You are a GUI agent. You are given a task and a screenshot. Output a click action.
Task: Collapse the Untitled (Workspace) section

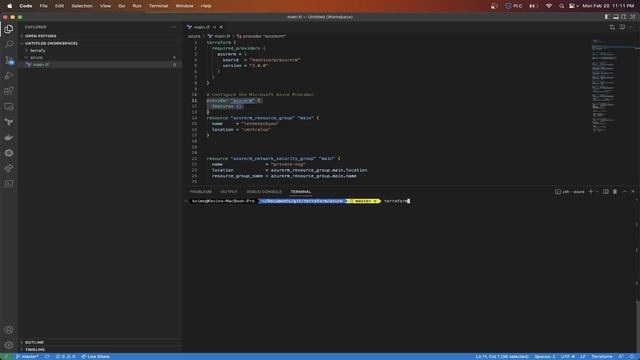coord(51,43)
